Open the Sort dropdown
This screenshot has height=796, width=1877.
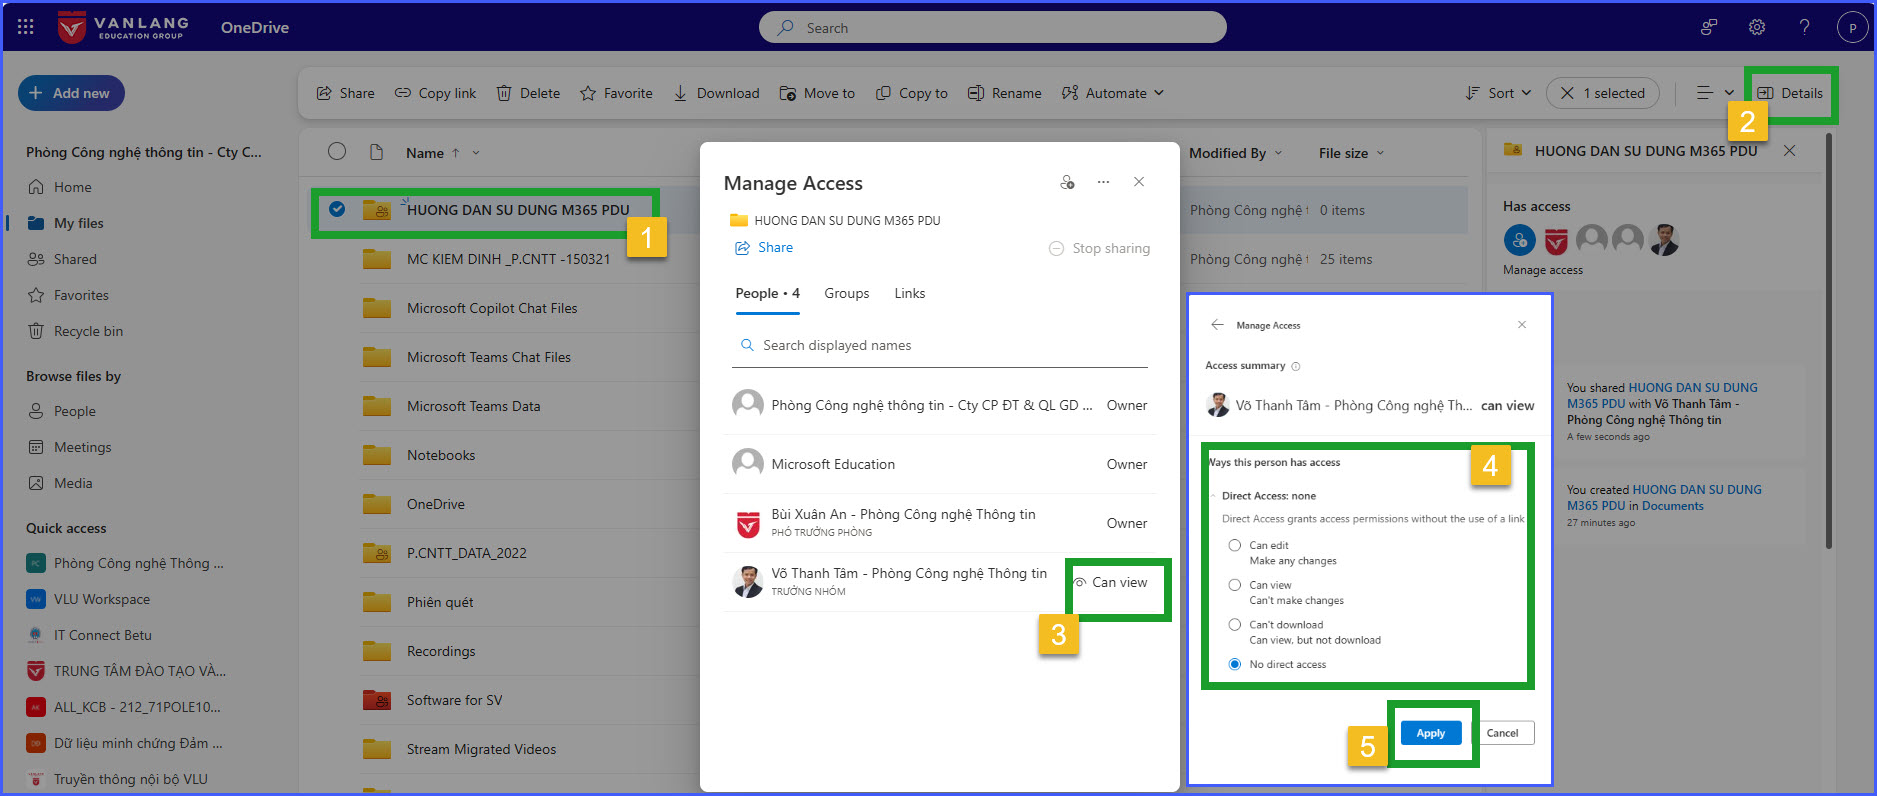[1498, 93]
